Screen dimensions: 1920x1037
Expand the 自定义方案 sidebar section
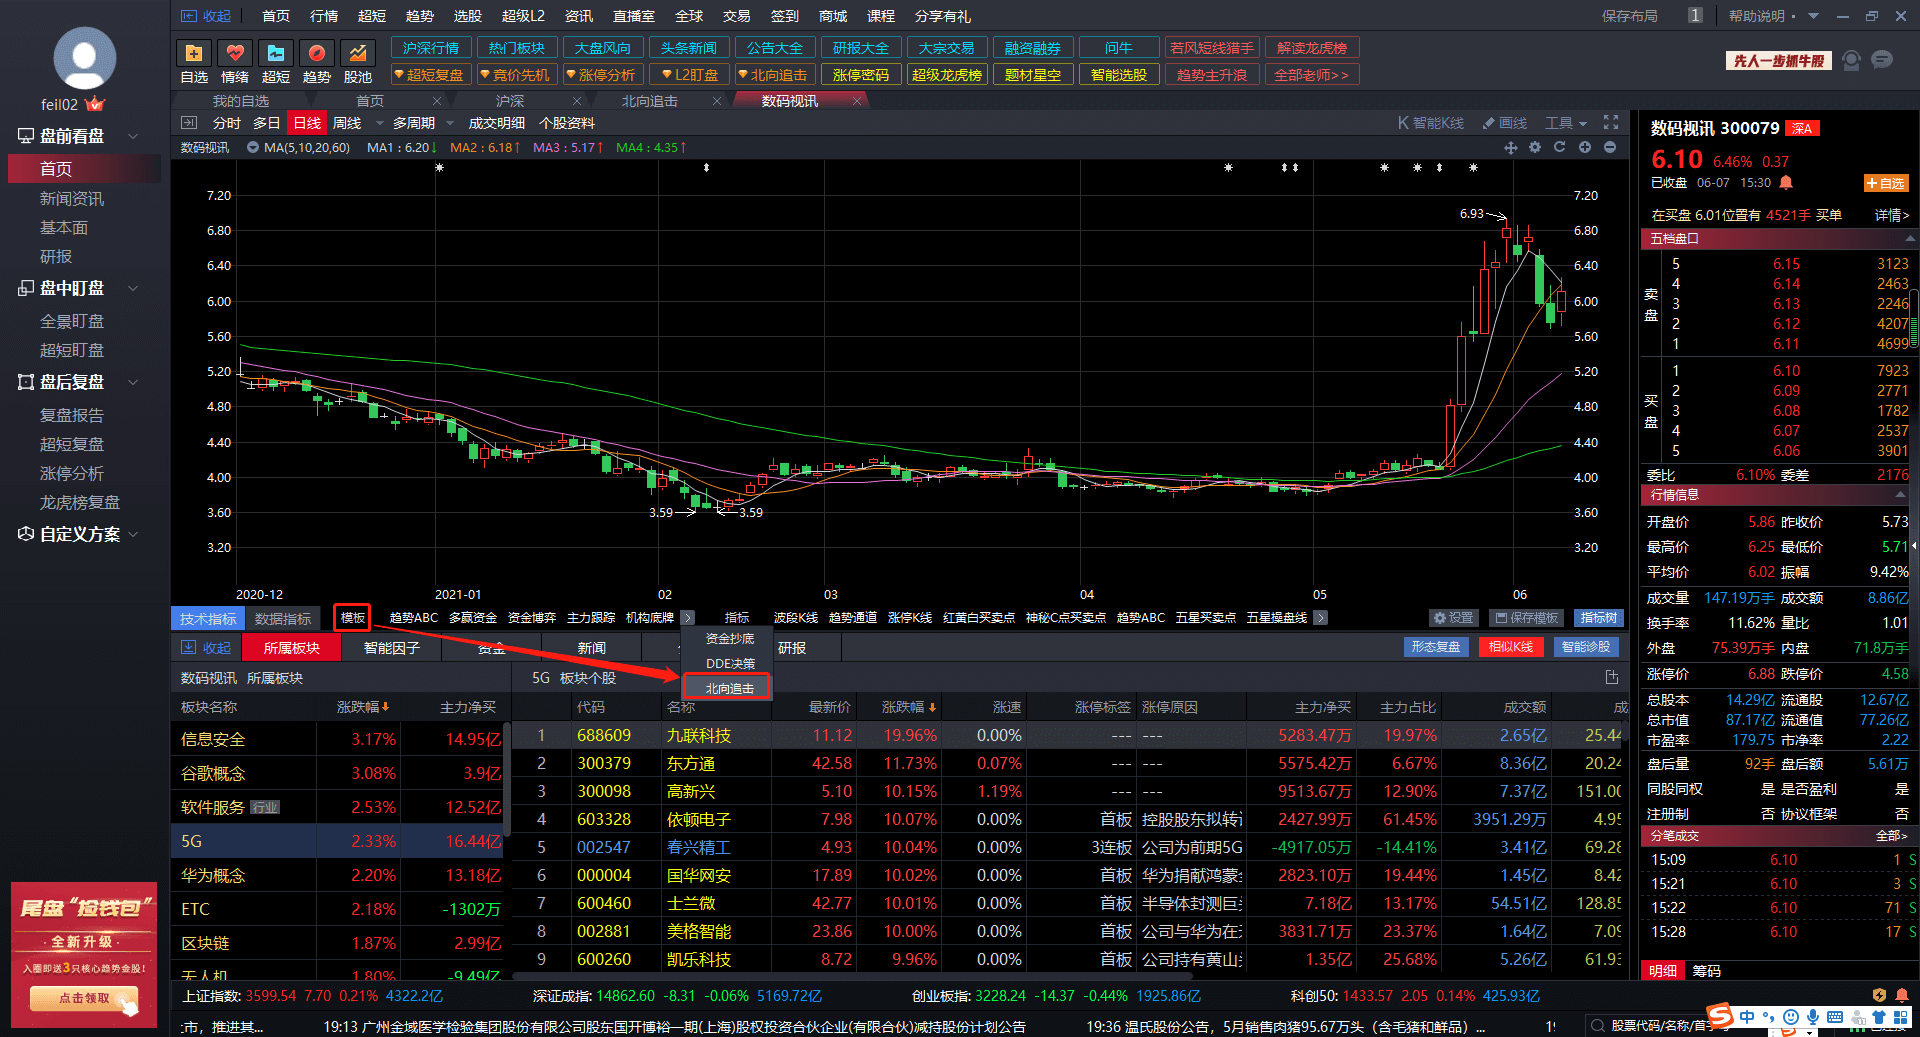coord(132,534)
